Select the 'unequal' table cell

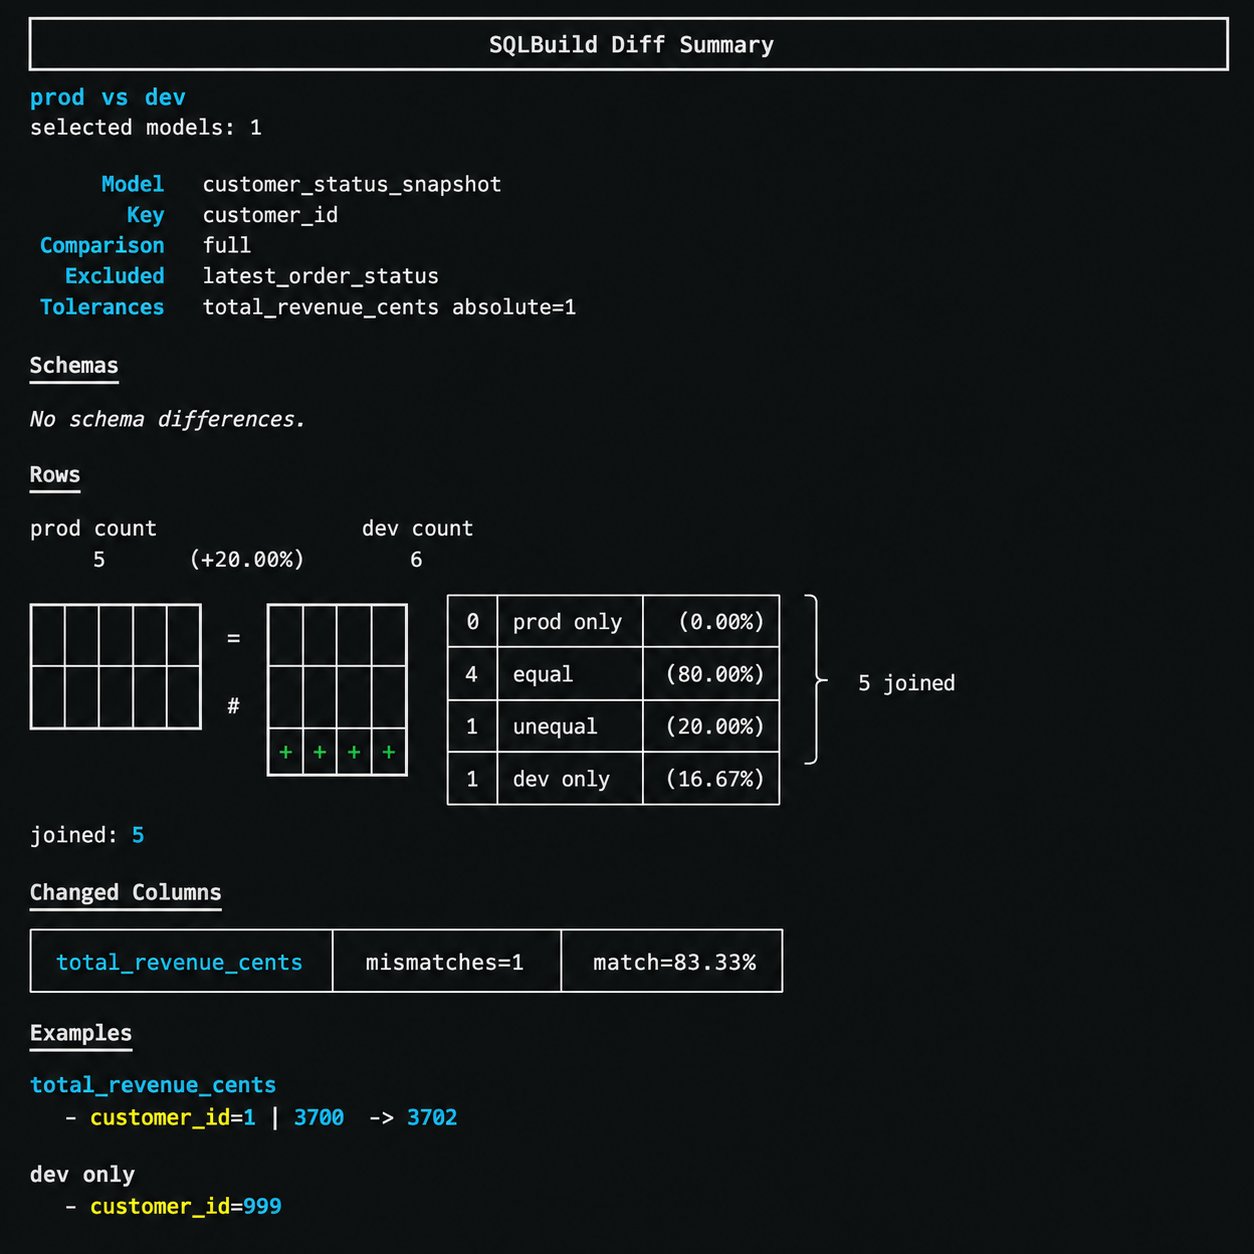(570, 726)
